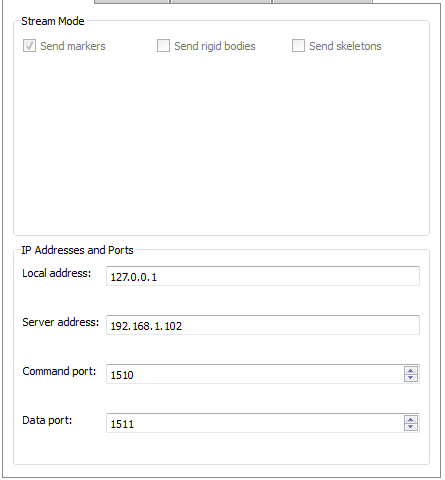The height and width of the screenshot is (480, 445).
Task: Increase Command port with up arrow
Action: [411, 370]
